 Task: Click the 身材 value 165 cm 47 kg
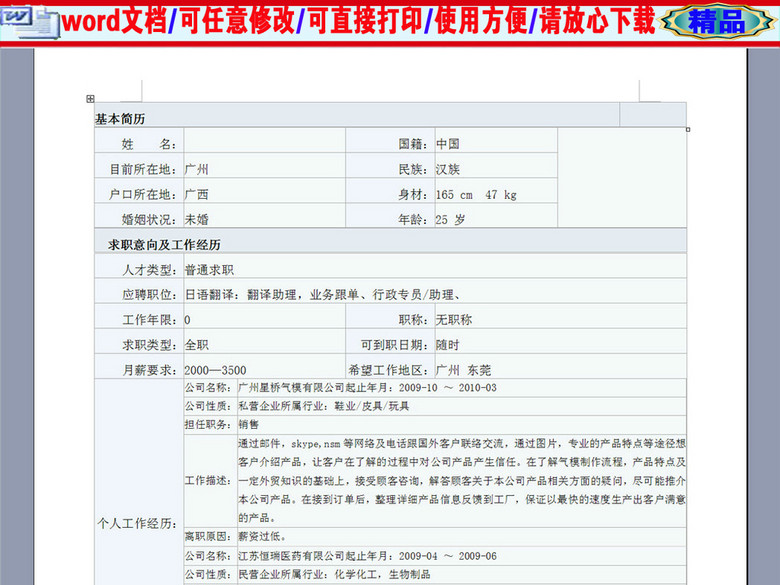pyautogui.click(x=476, y=195)
